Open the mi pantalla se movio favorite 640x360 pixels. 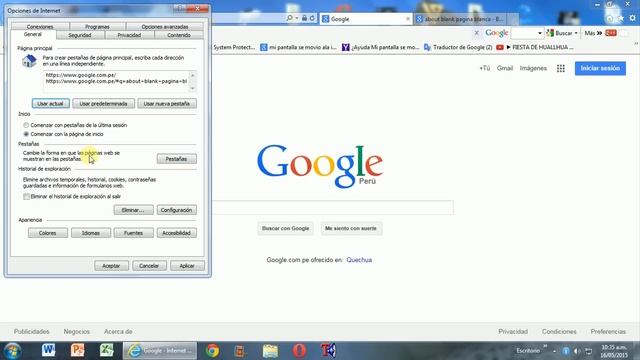[298, 47]
